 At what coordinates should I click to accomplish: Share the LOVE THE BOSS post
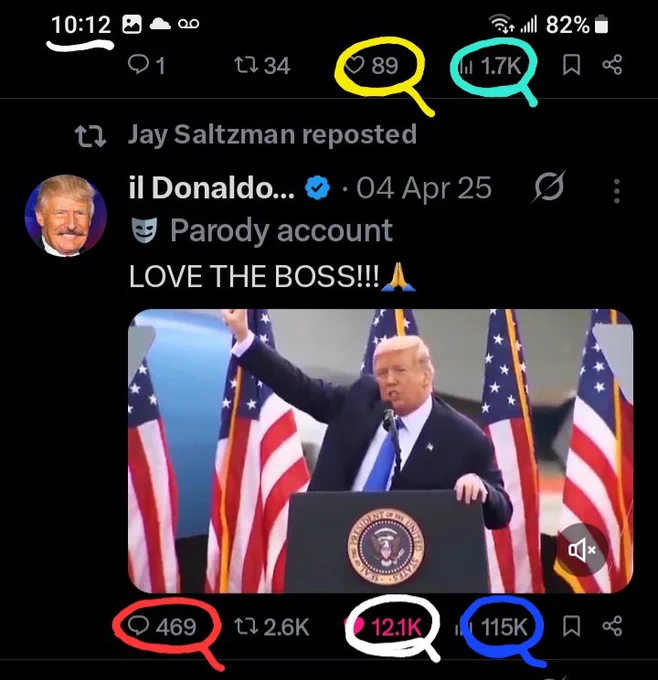[x=612, y=627]
